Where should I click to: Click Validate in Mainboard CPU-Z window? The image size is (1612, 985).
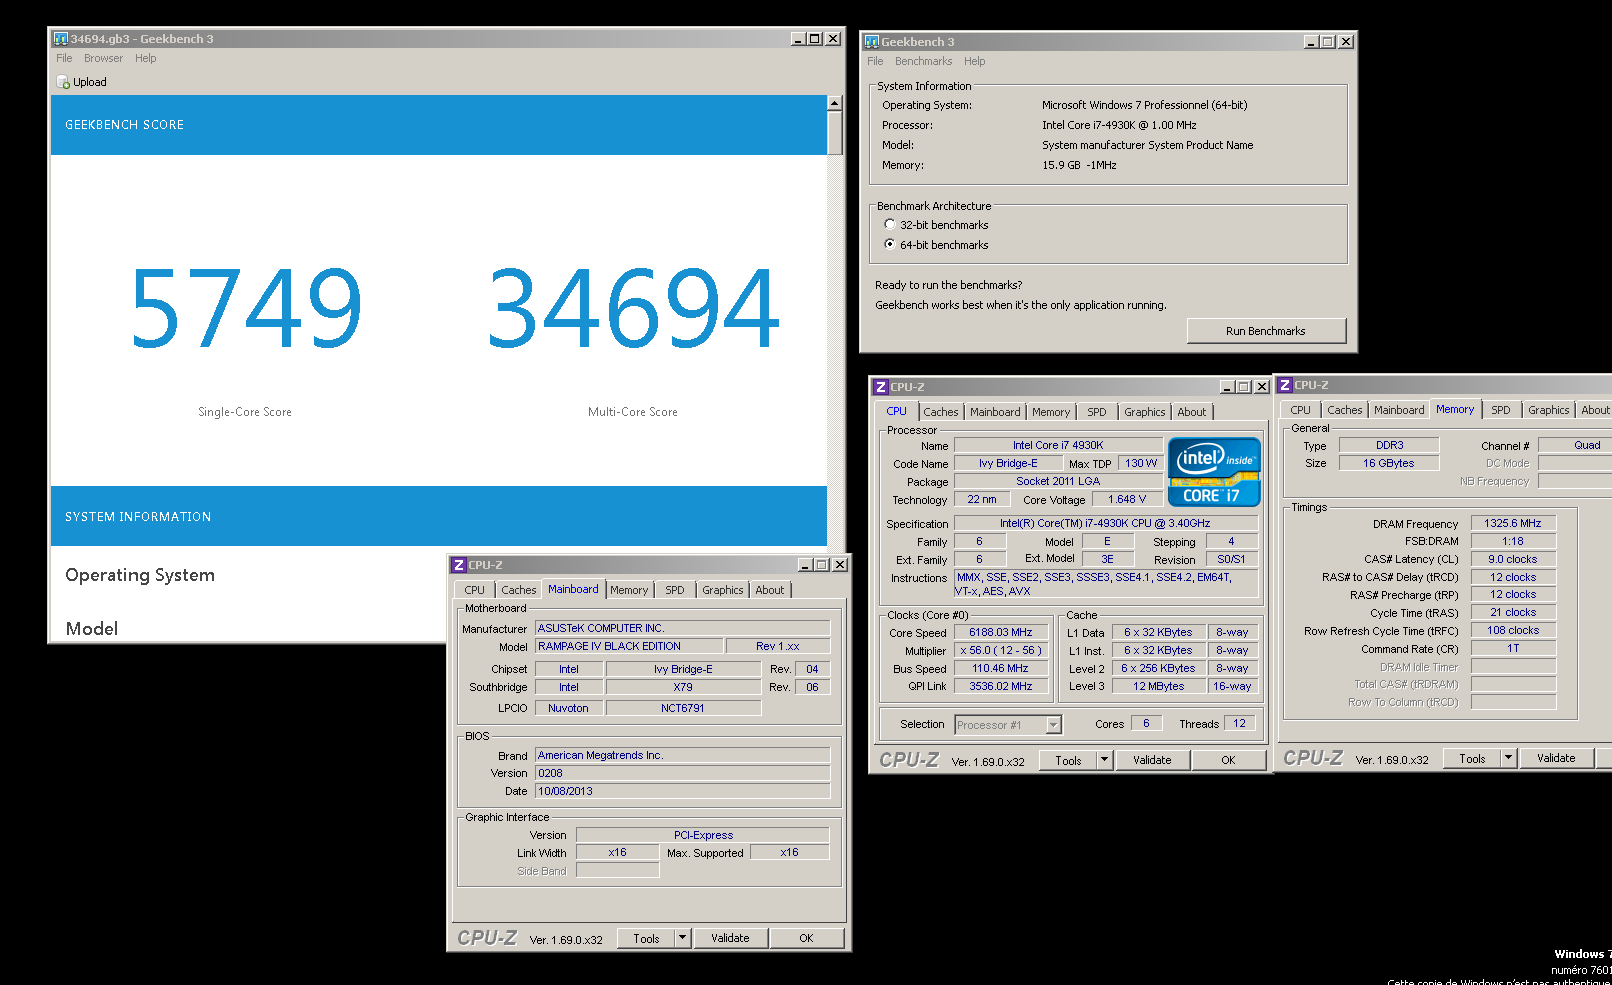730,938
